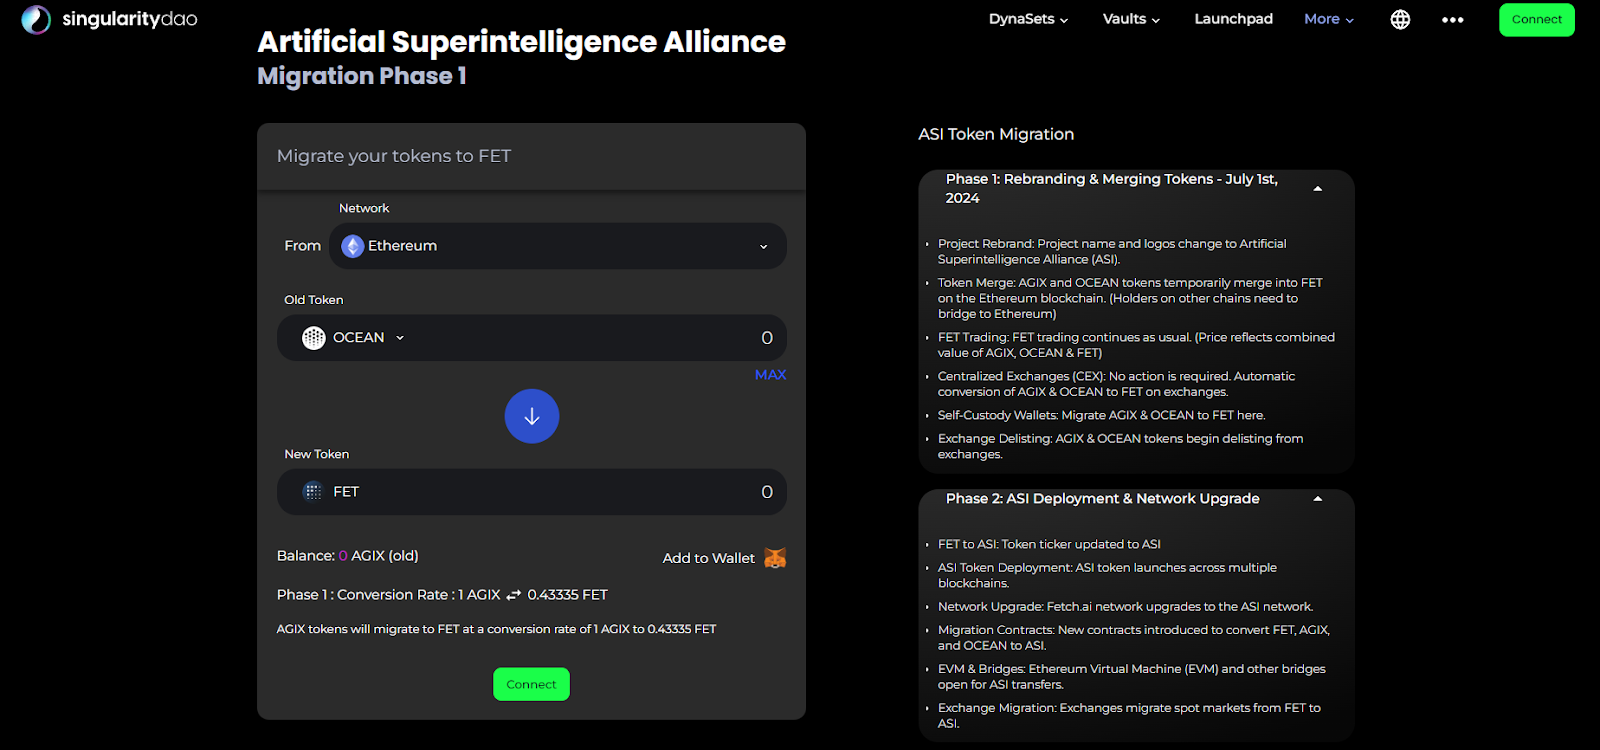
Task: Click the Phase 1 Conversion Rate line
Action: tap(442, 595)
